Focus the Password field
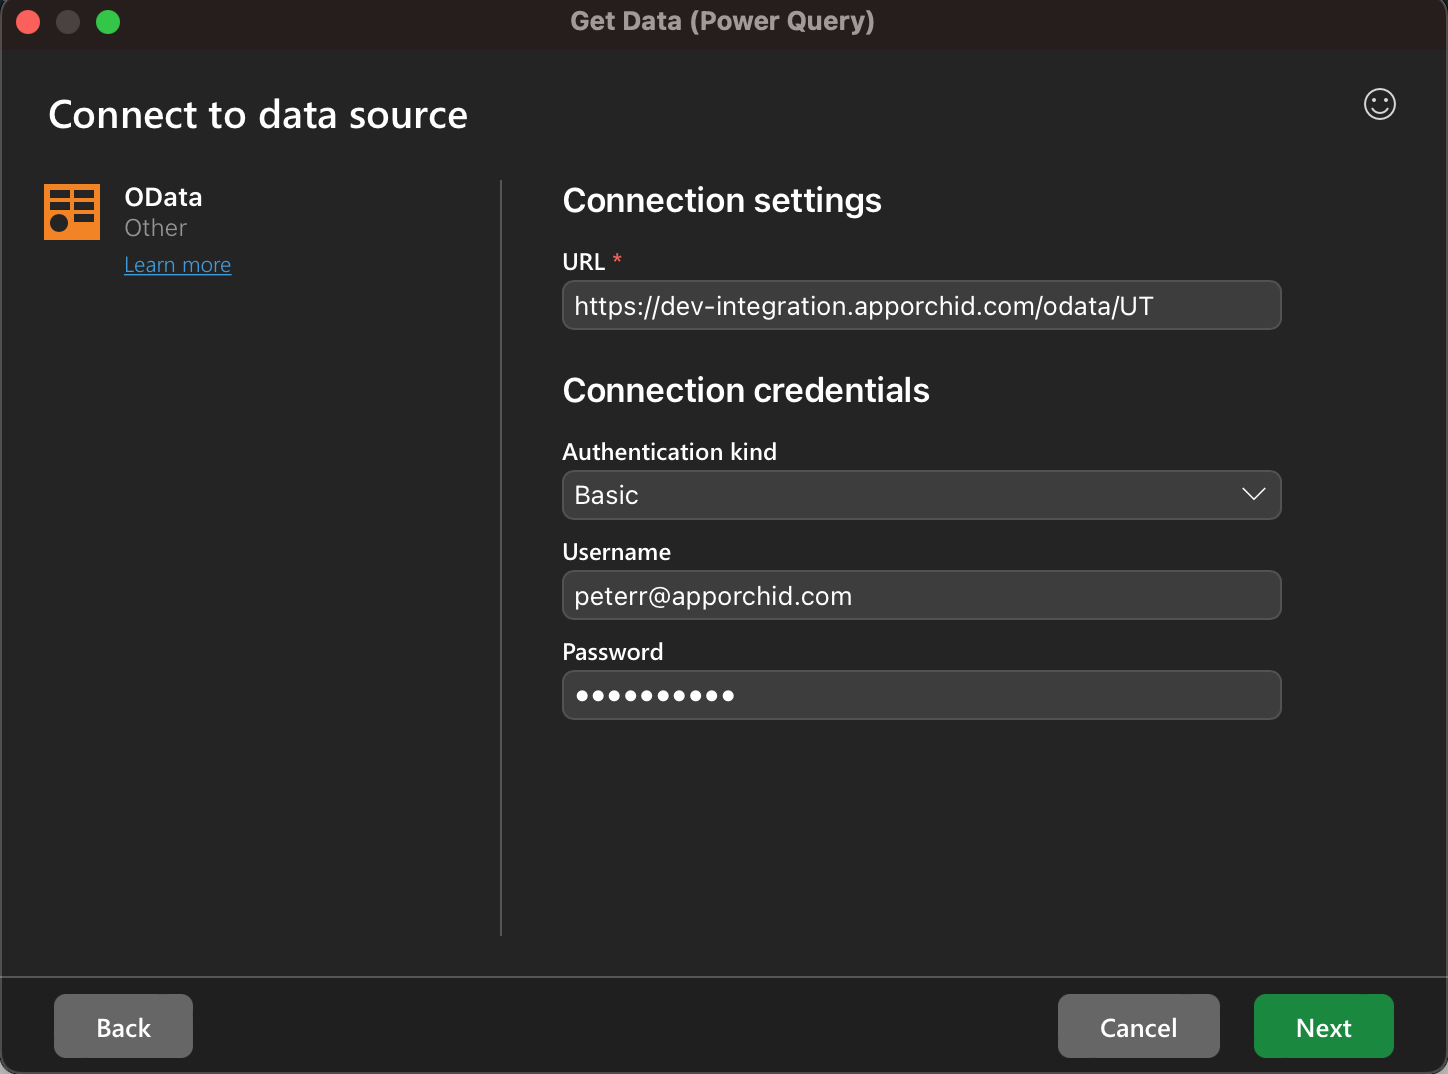The width and height of the screenshot is (1448, 1074). [921, 695]
